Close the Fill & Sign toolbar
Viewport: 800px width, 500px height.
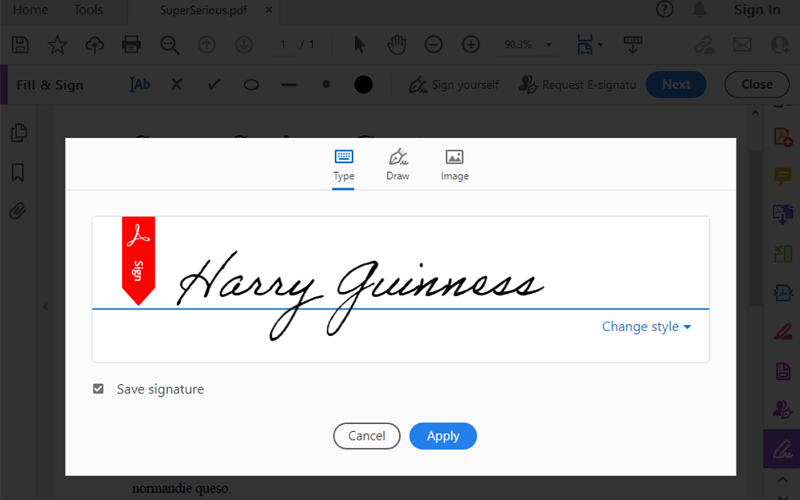757,85
